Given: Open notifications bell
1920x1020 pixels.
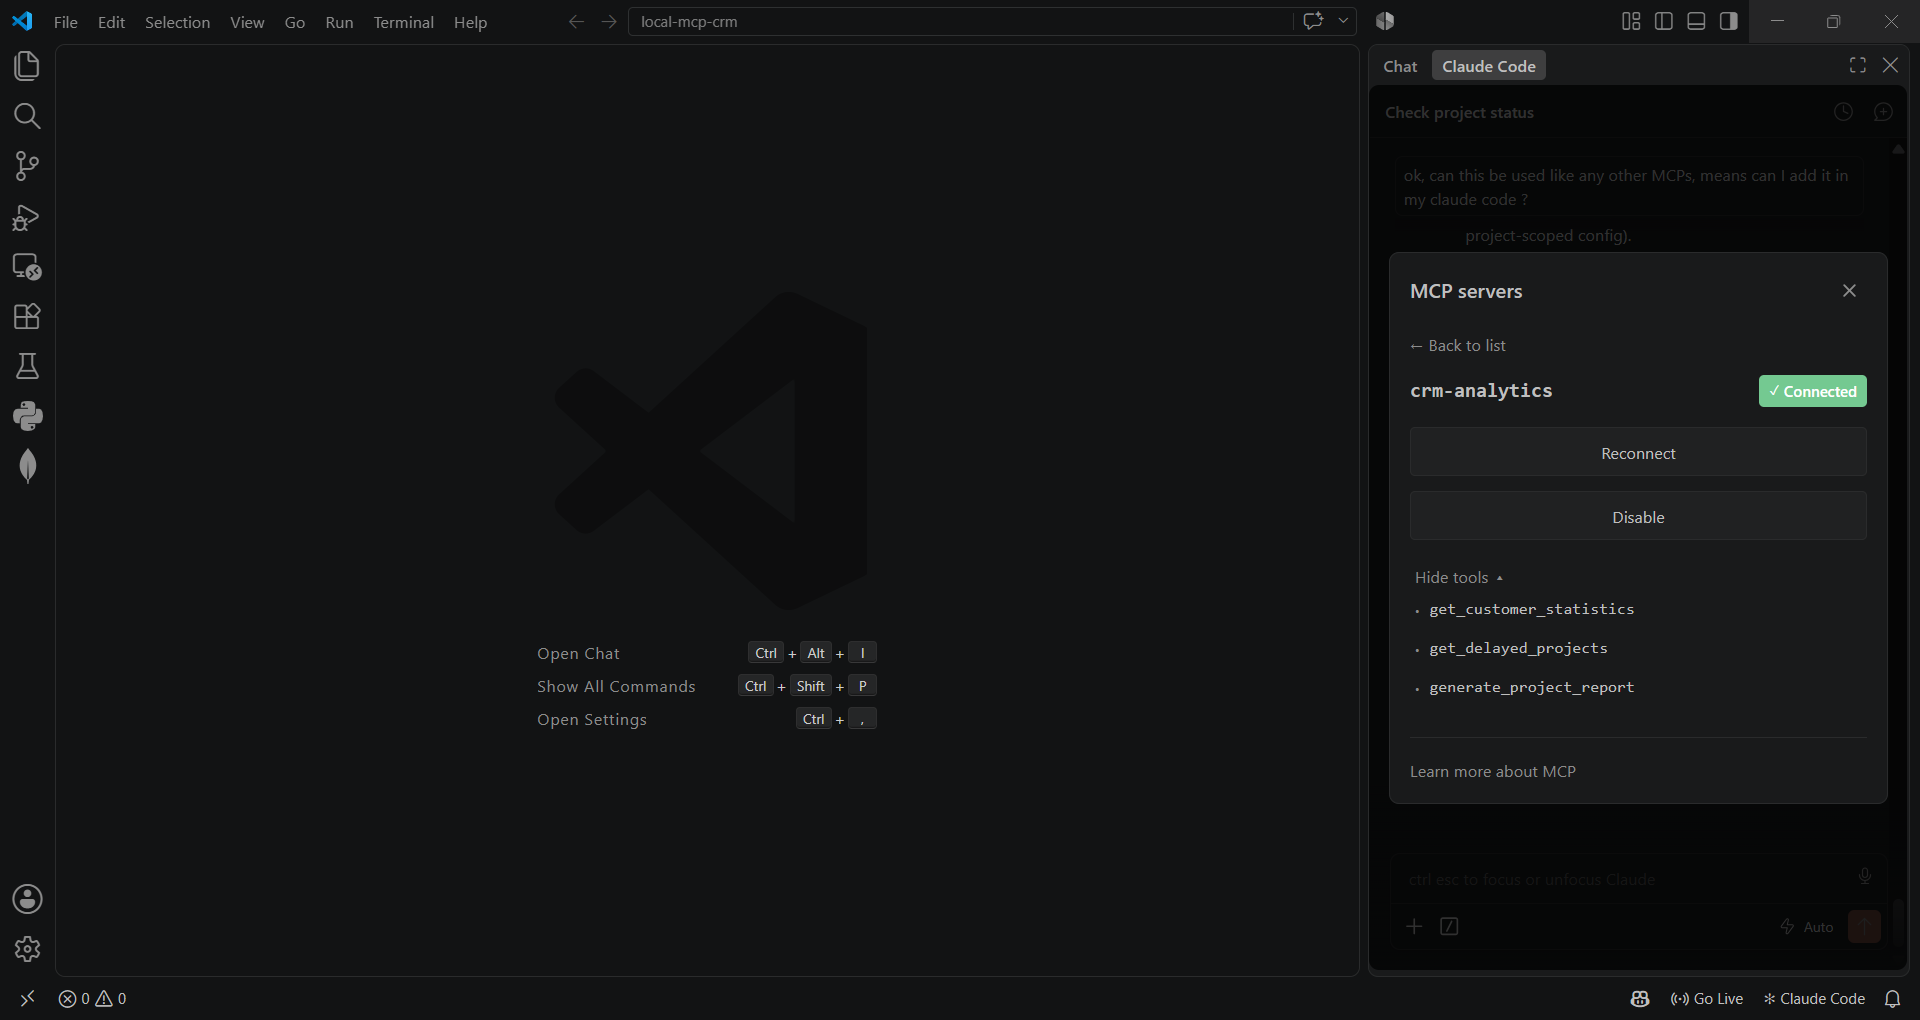Looking at the screenshot, I should coord(1892,998).
